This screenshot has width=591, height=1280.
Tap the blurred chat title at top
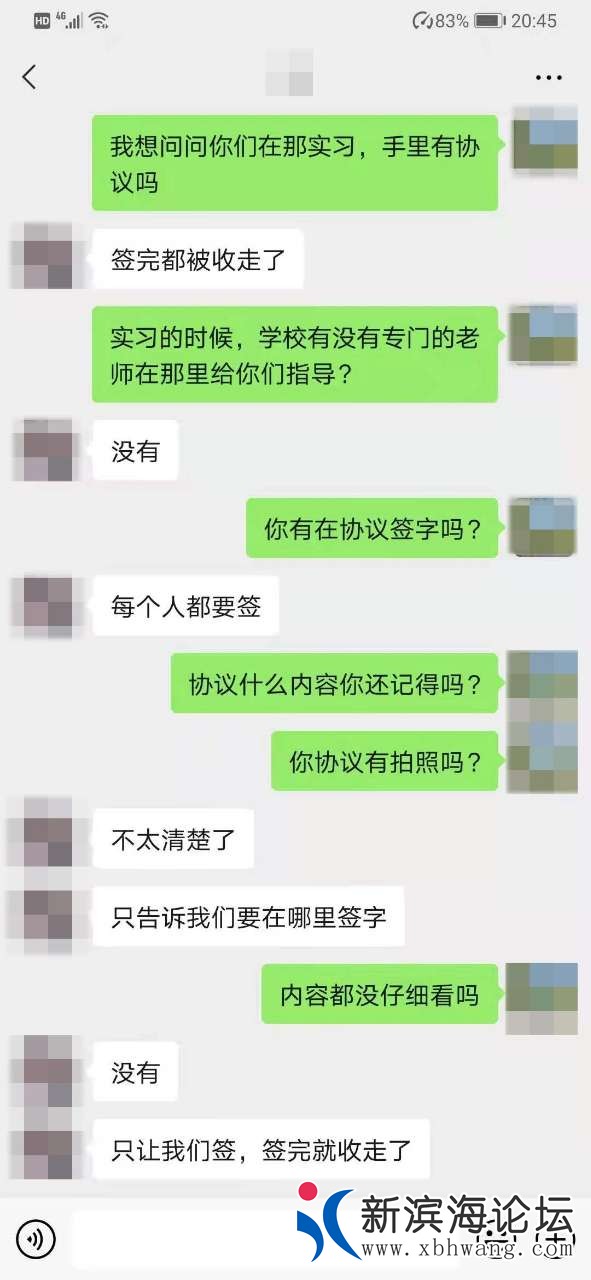290,73
